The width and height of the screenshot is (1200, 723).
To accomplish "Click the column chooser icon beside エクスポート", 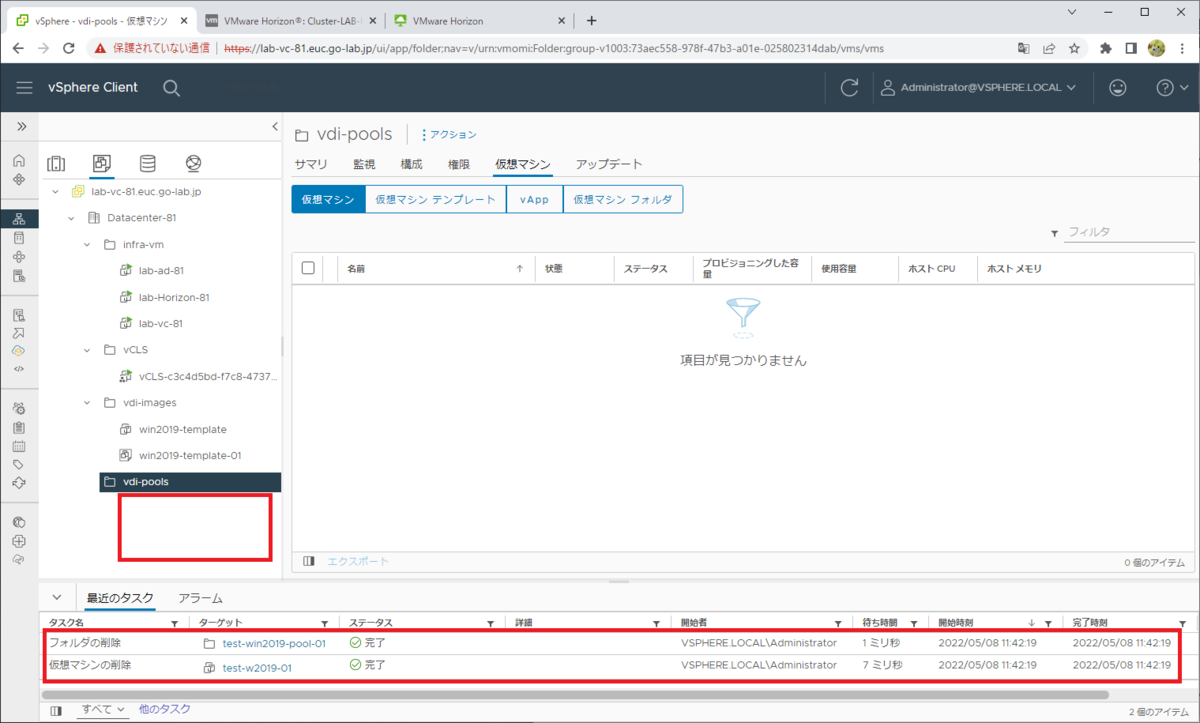I will [x=309, y=562].
